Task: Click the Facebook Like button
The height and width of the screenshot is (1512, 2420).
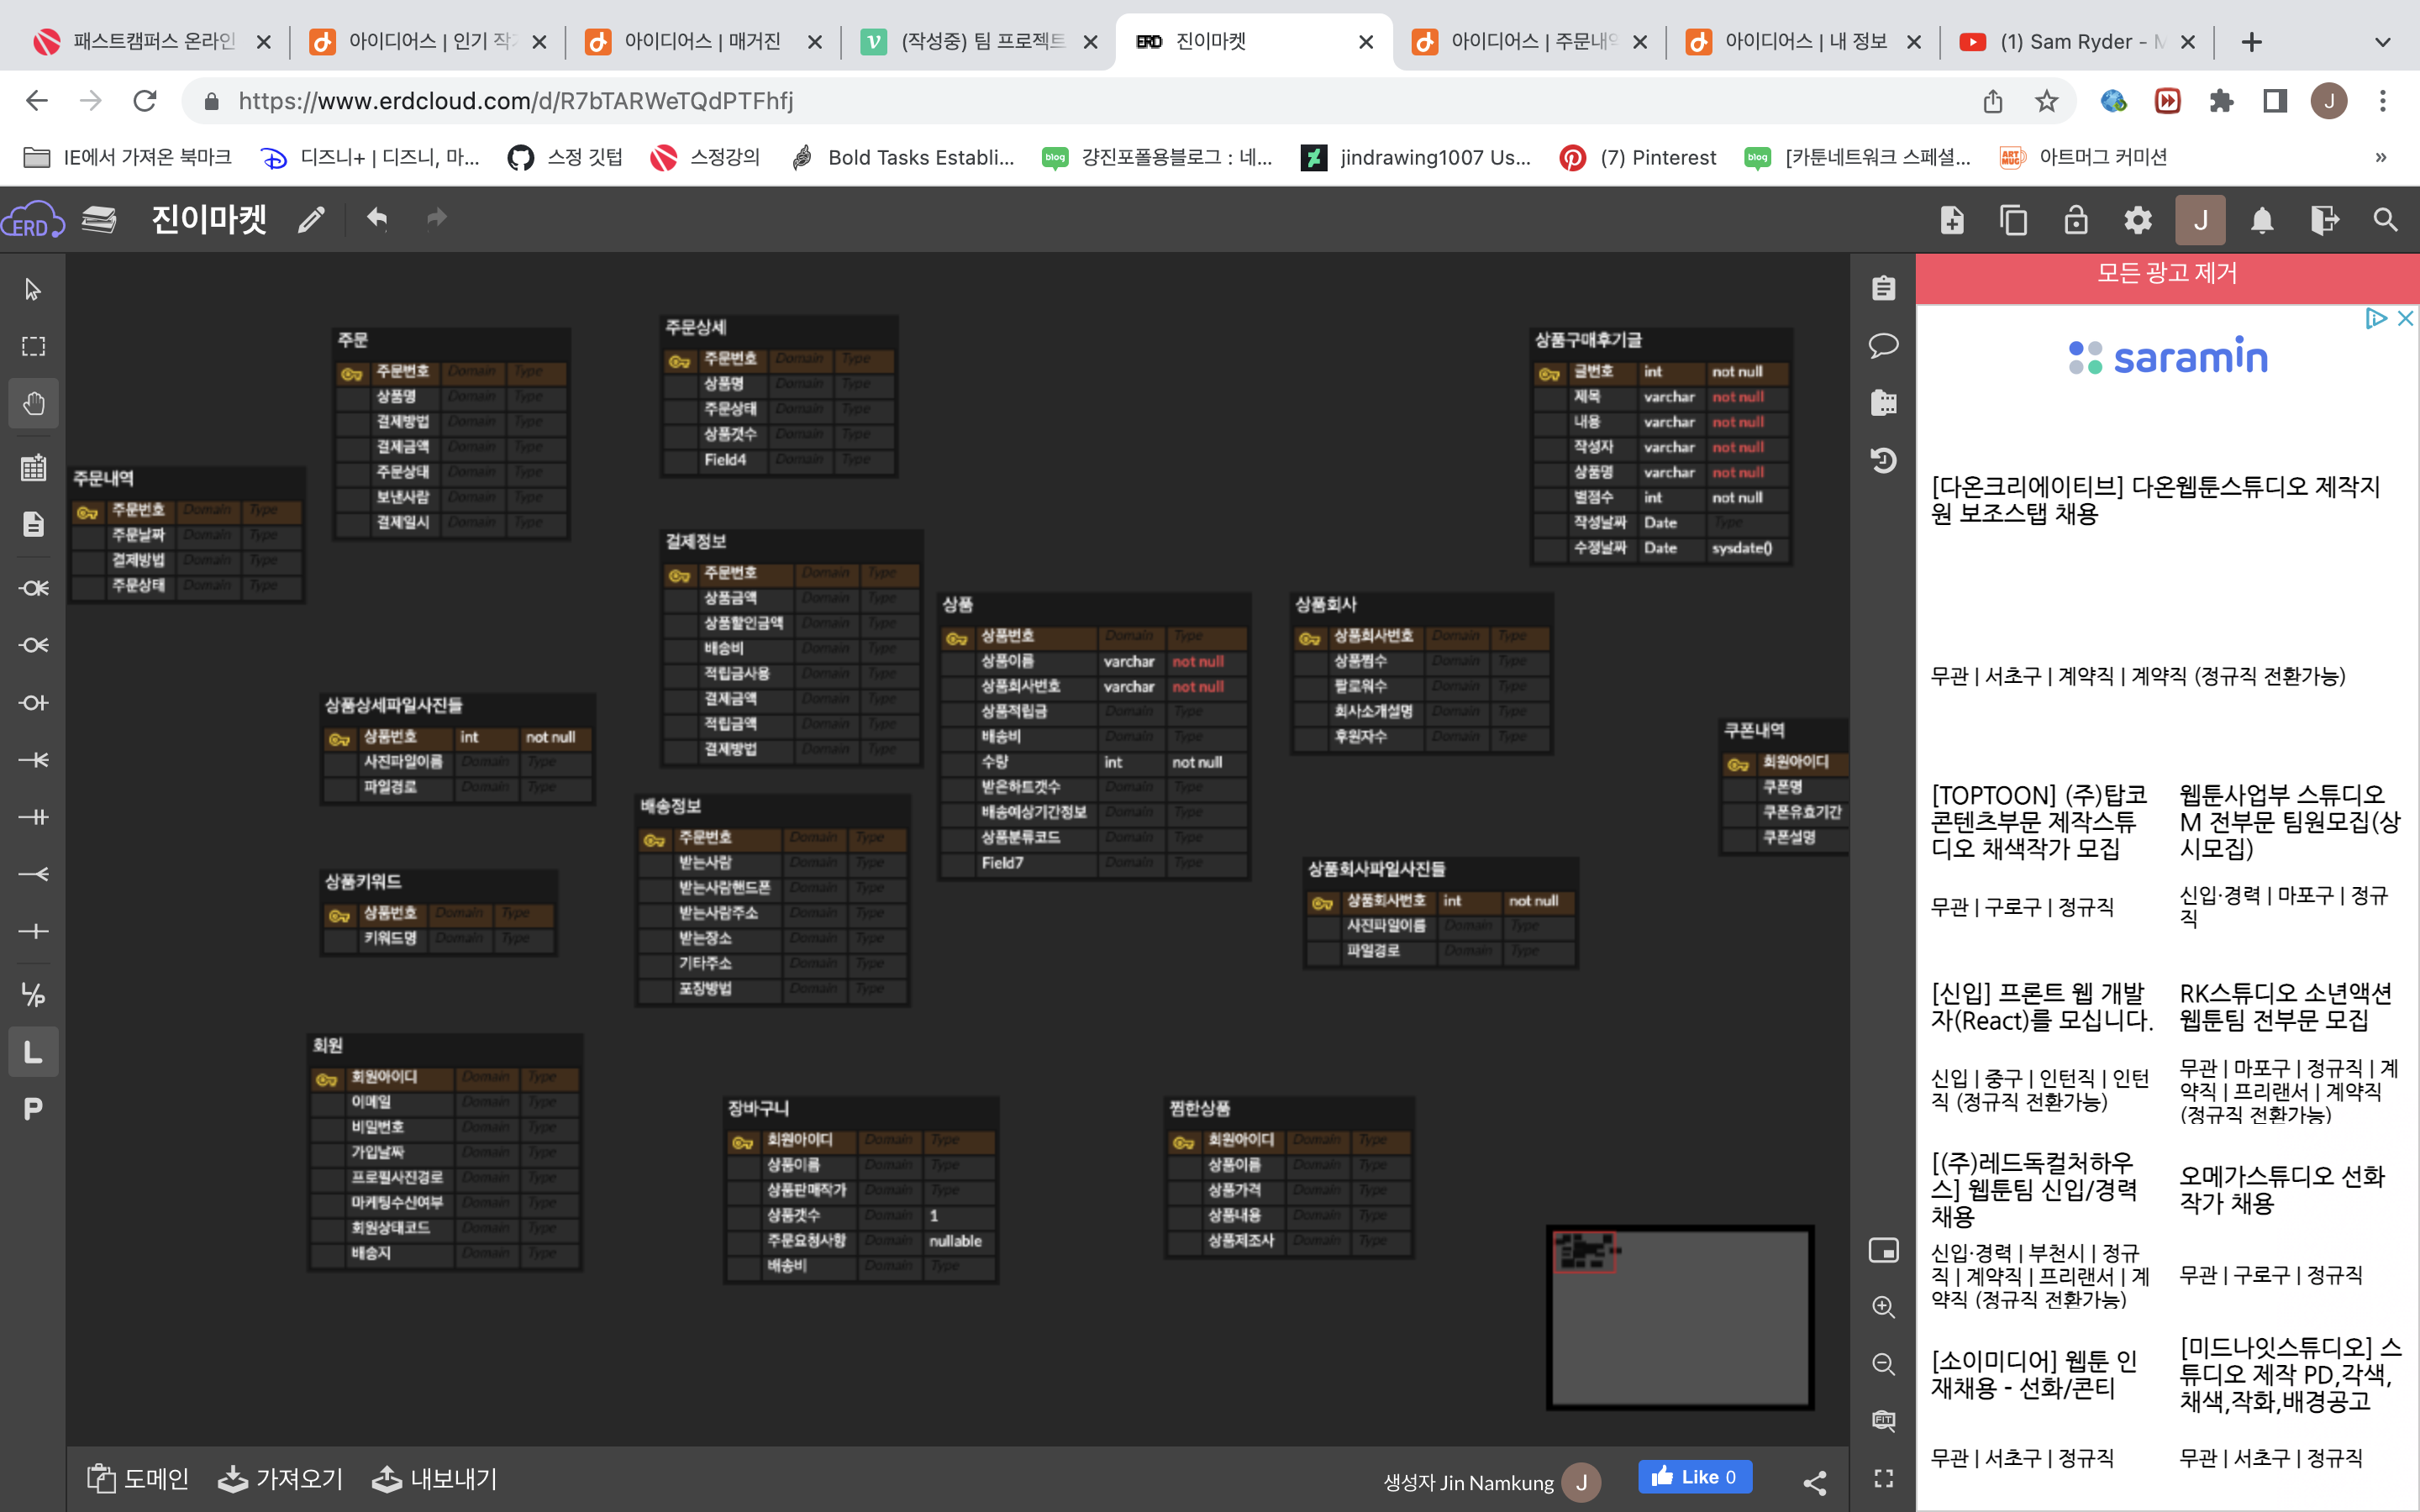Action: click(x=1695, y=1477)
